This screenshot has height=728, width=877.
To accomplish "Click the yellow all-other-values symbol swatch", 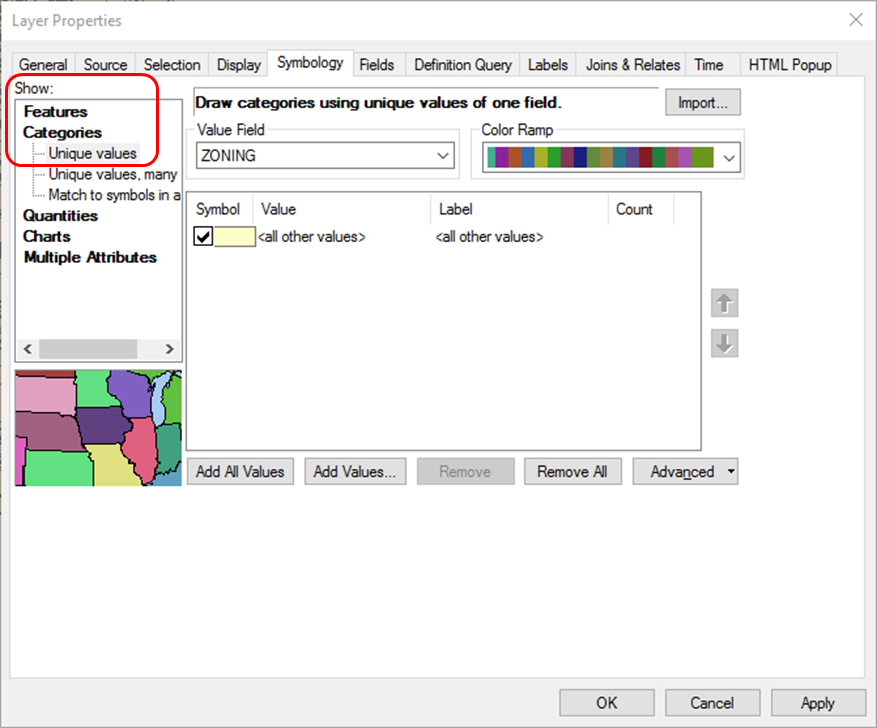I will tap(235, 237).
